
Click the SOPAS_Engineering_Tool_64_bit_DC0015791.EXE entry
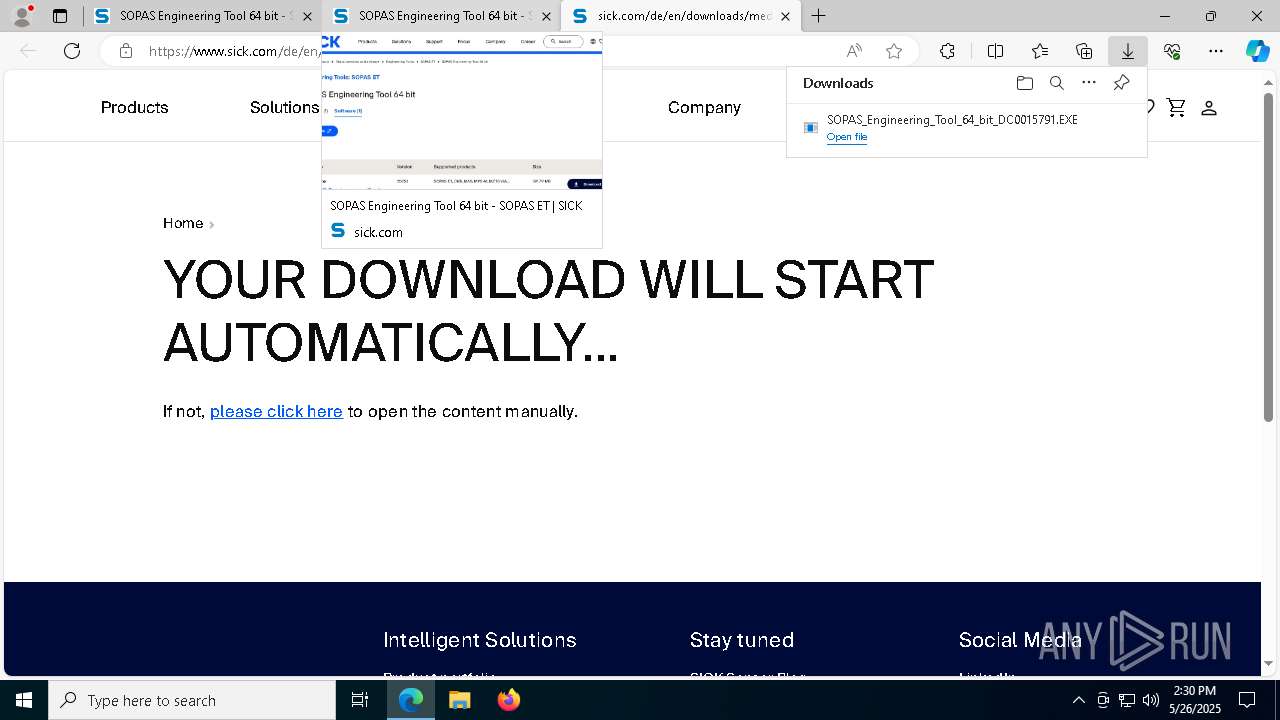(x=952, y=120)
